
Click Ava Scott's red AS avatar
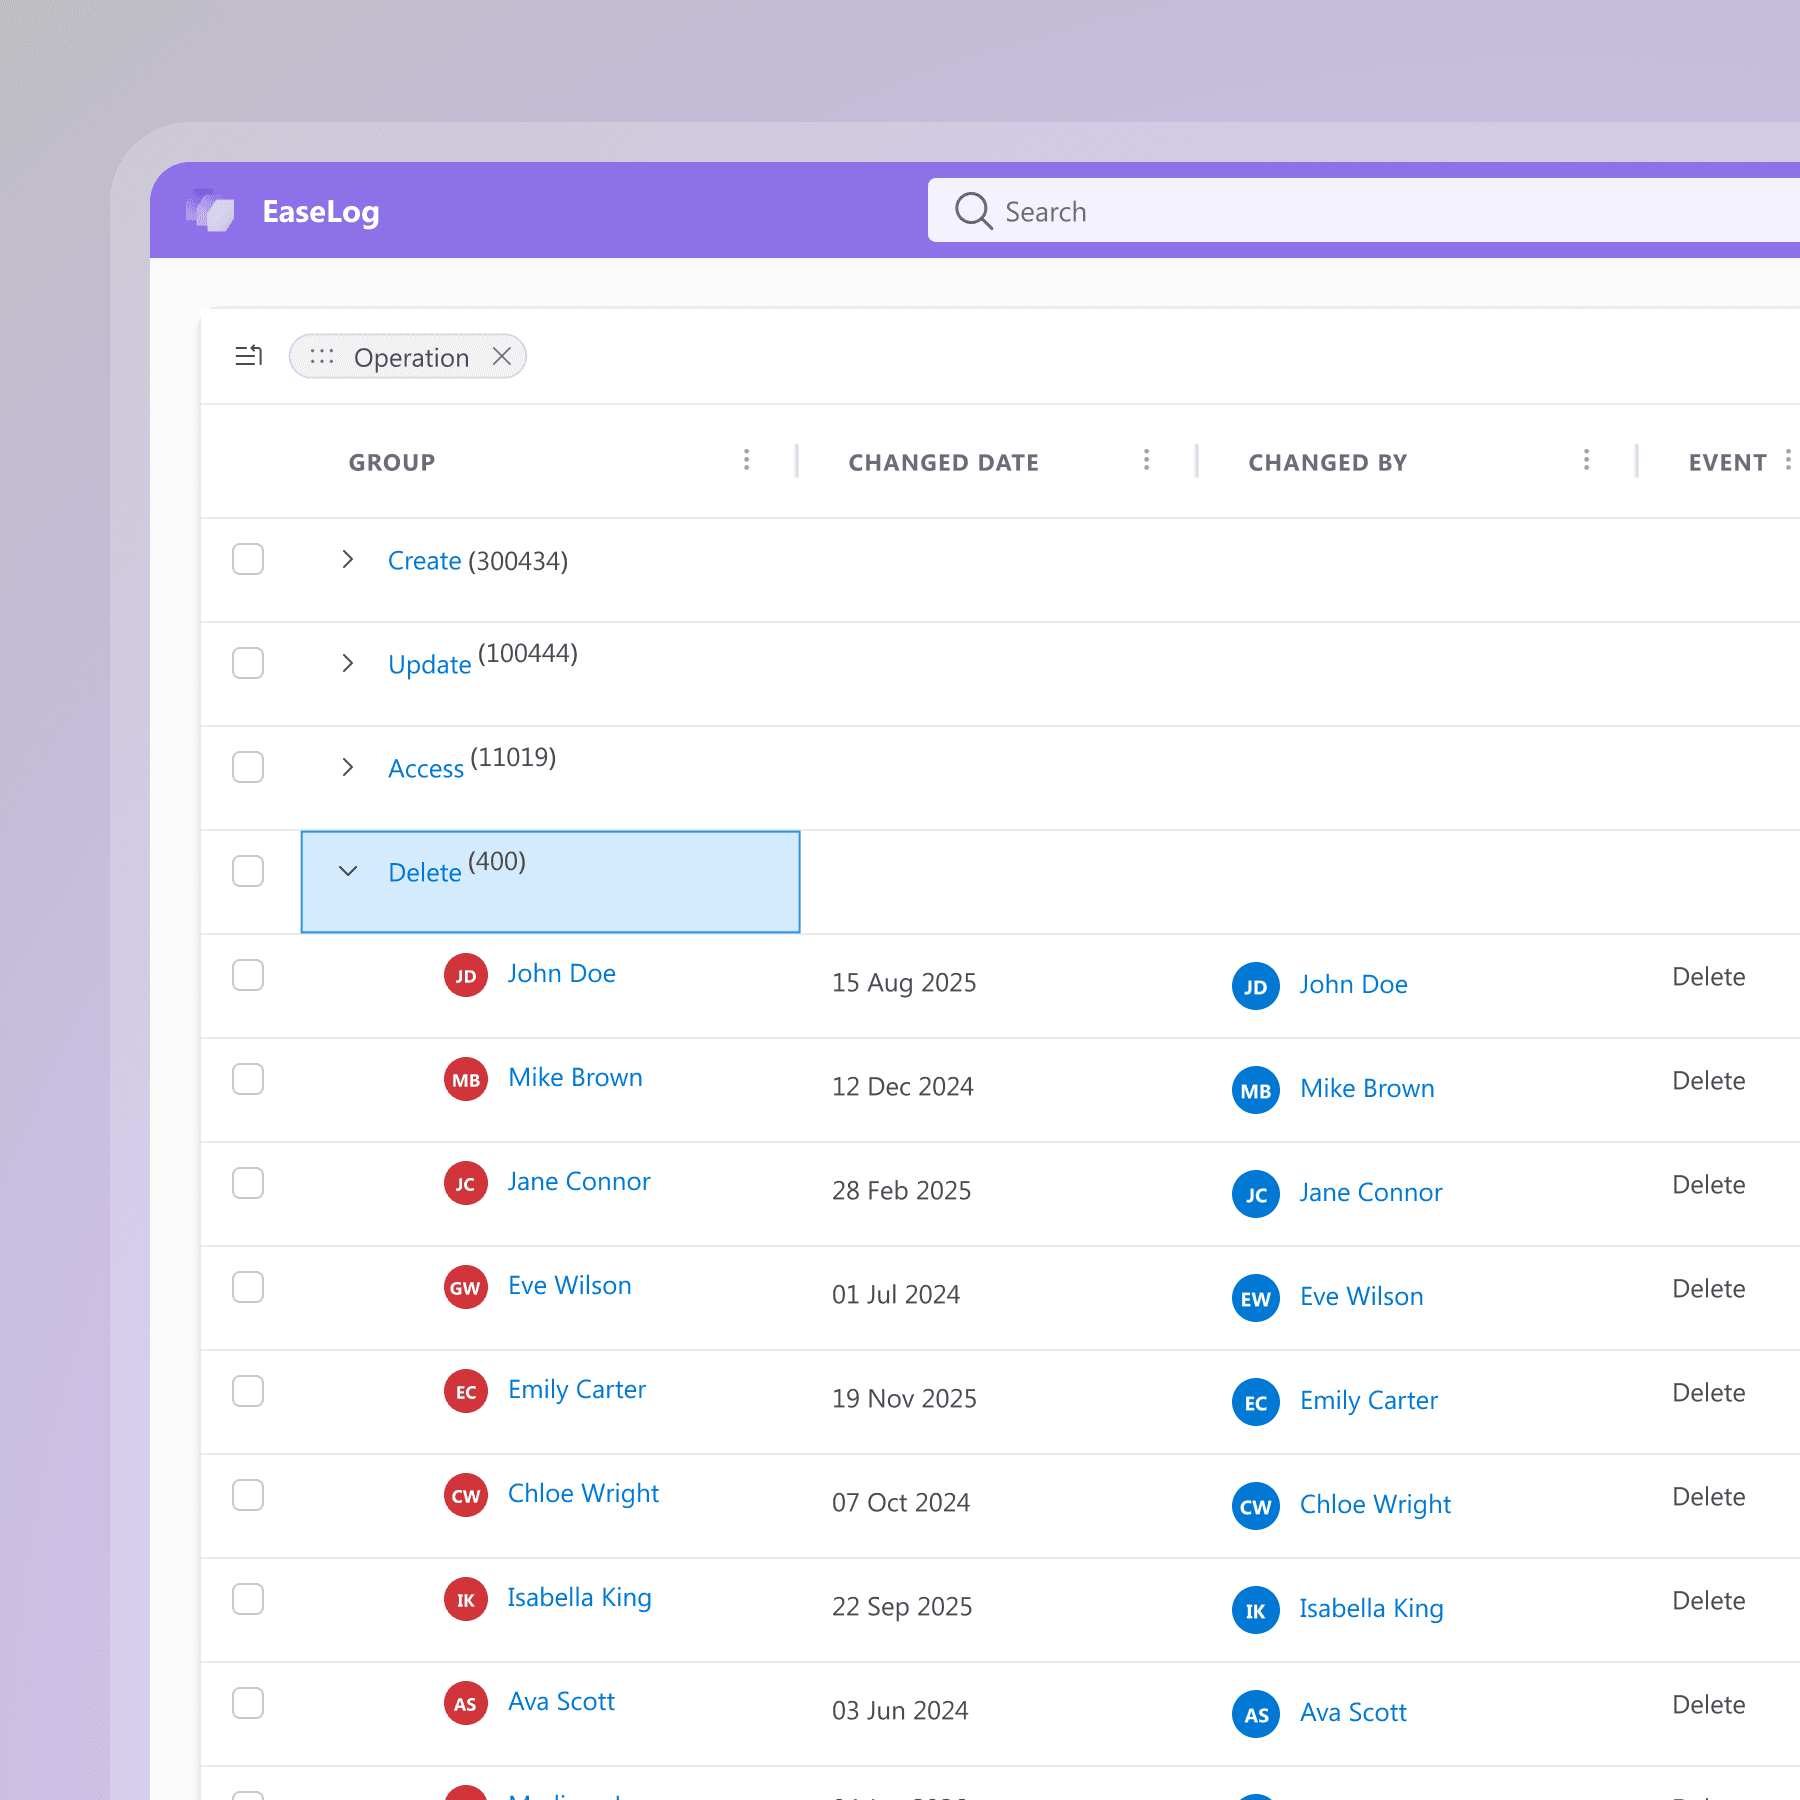tap(466, 1703)
